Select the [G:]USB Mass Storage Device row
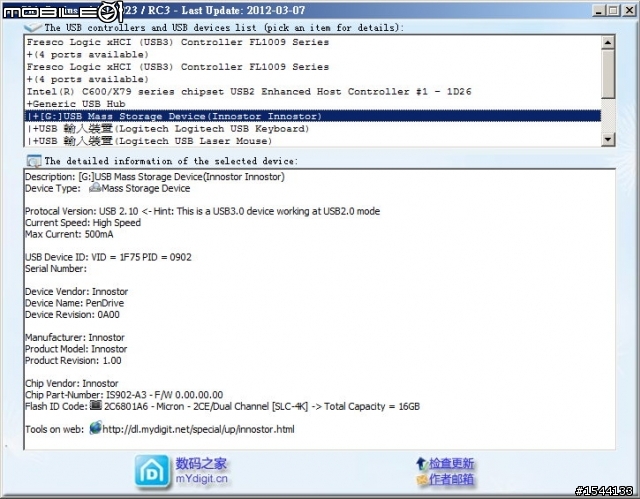 (313, 116)
